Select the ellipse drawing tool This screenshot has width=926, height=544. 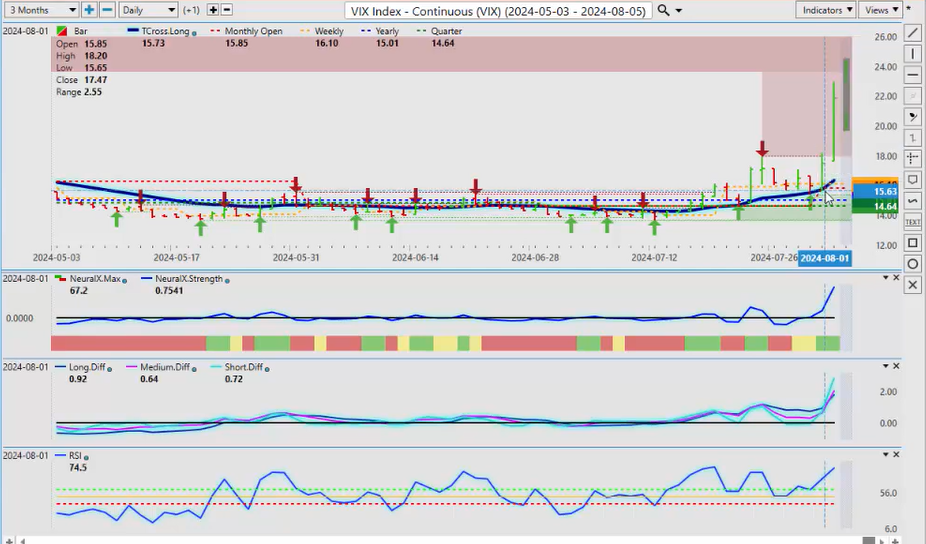click(x=913, y=264)
